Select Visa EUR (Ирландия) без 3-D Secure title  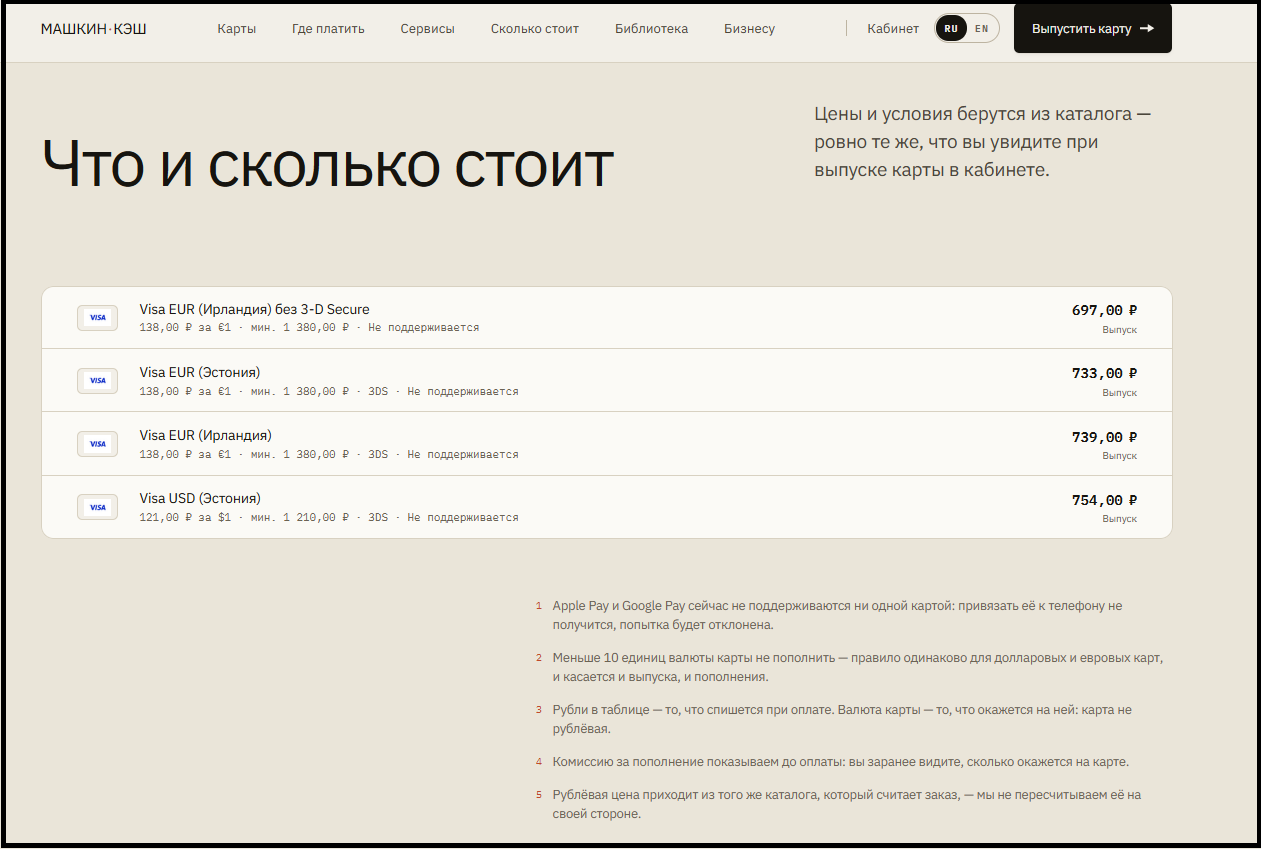tap(254, 310)
